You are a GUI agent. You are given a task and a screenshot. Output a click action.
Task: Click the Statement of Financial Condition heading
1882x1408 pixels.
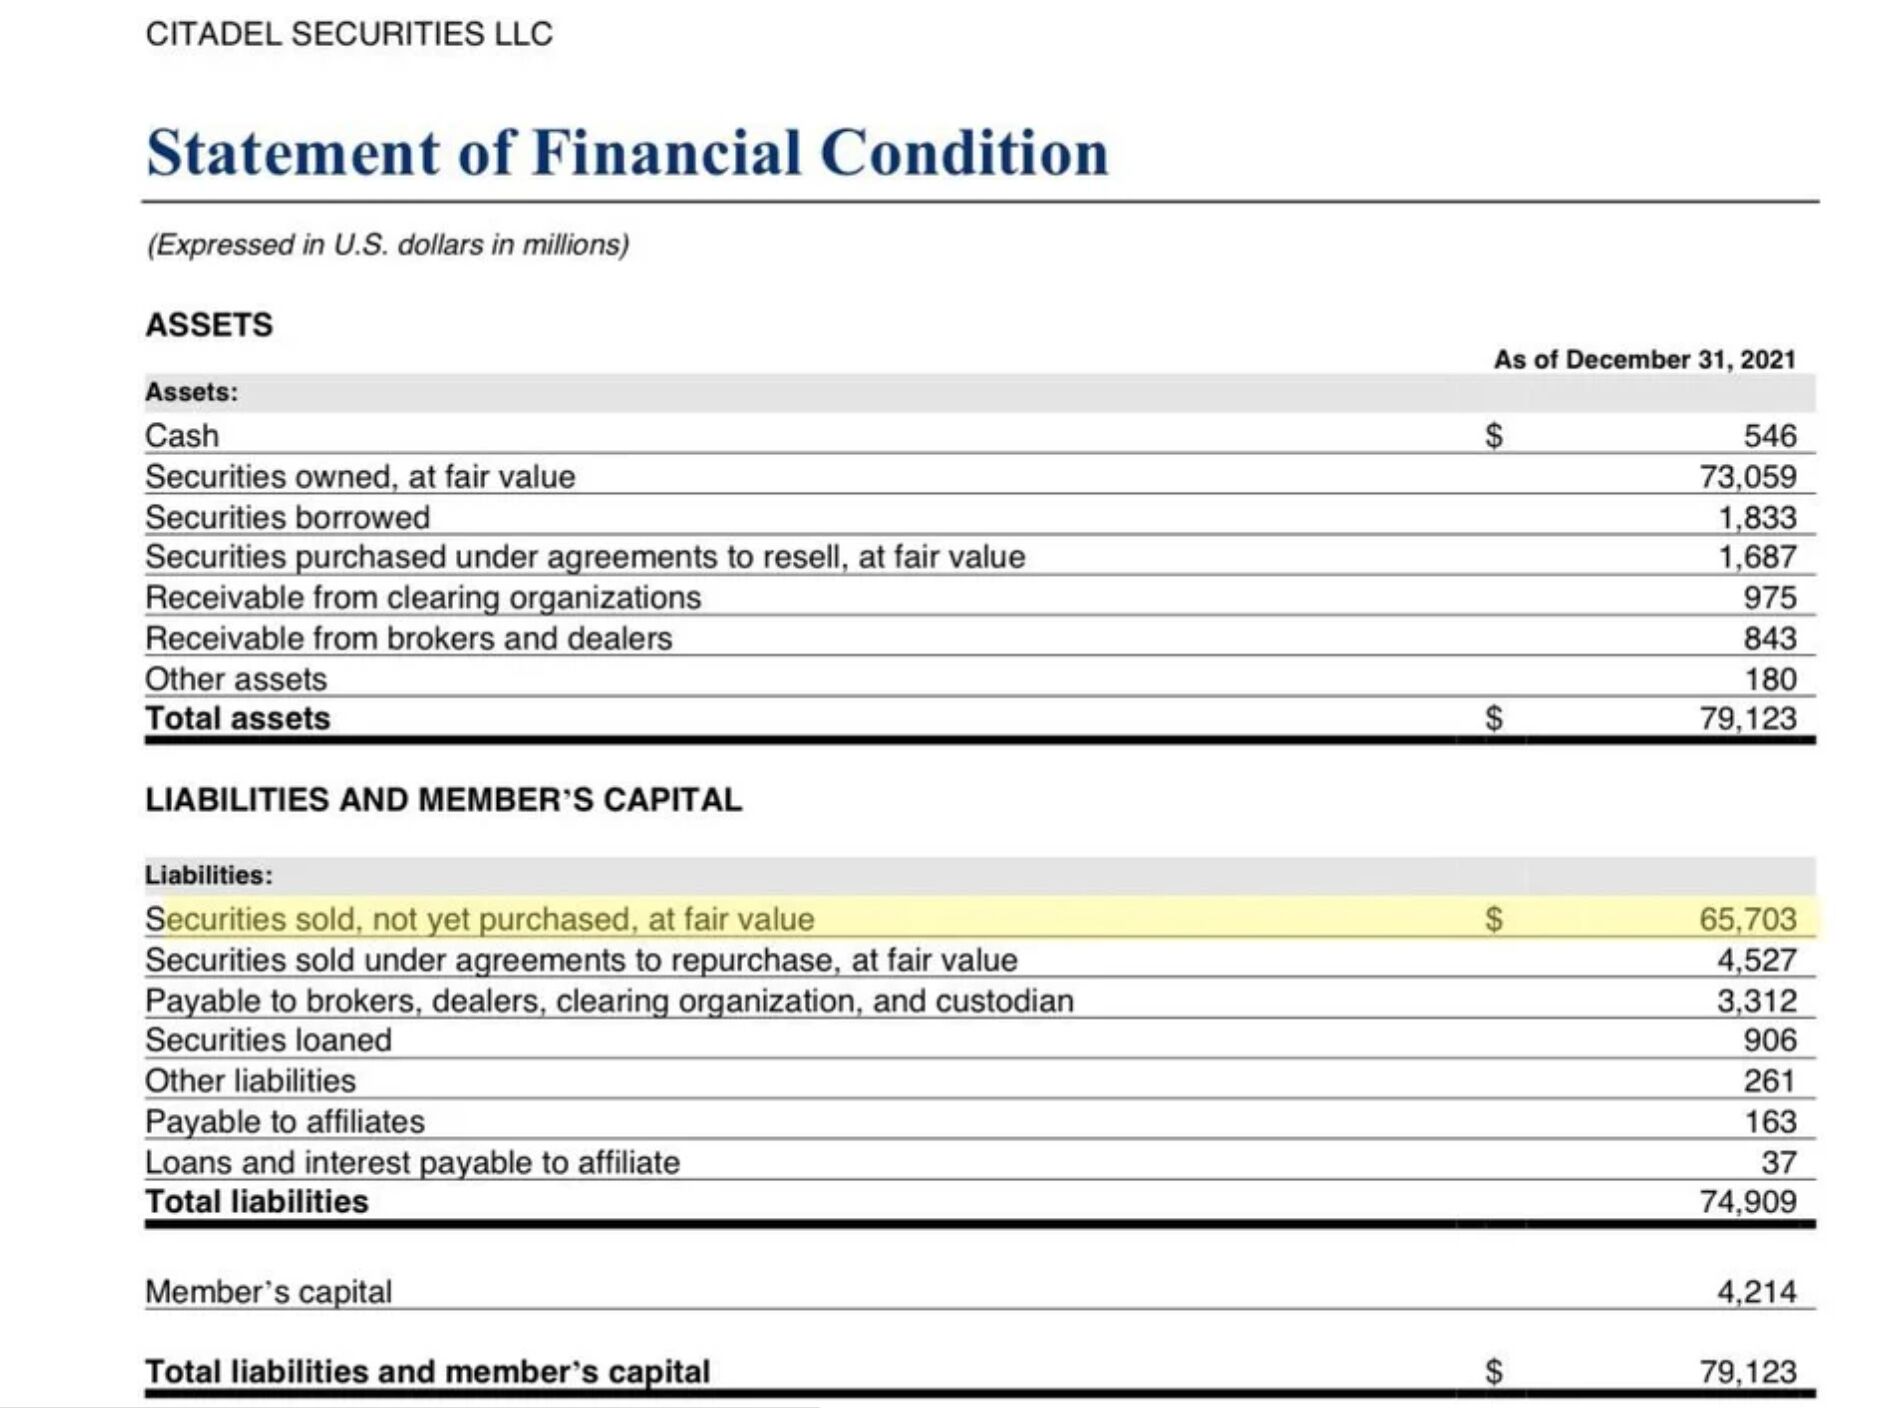point(627,153)
